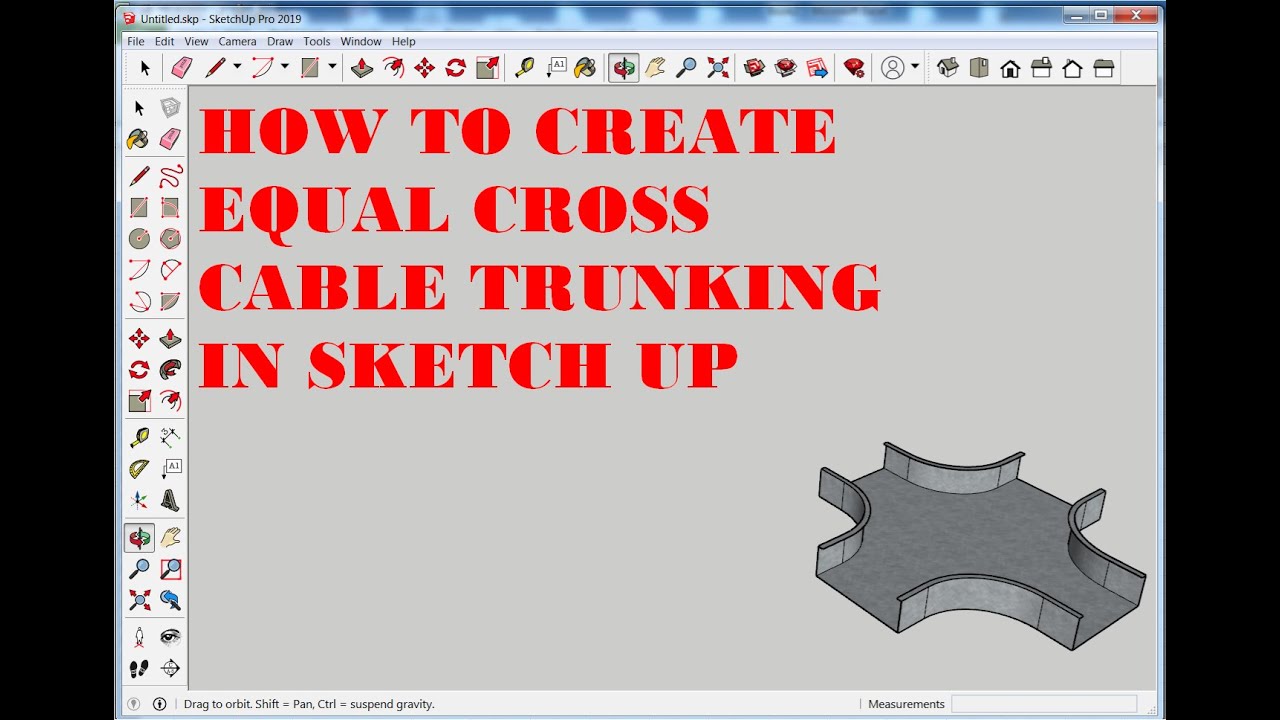This screenshot has width=1280, height=720.
Task: Open Extension Warehouse ruby icon
Action: point(854,68)
